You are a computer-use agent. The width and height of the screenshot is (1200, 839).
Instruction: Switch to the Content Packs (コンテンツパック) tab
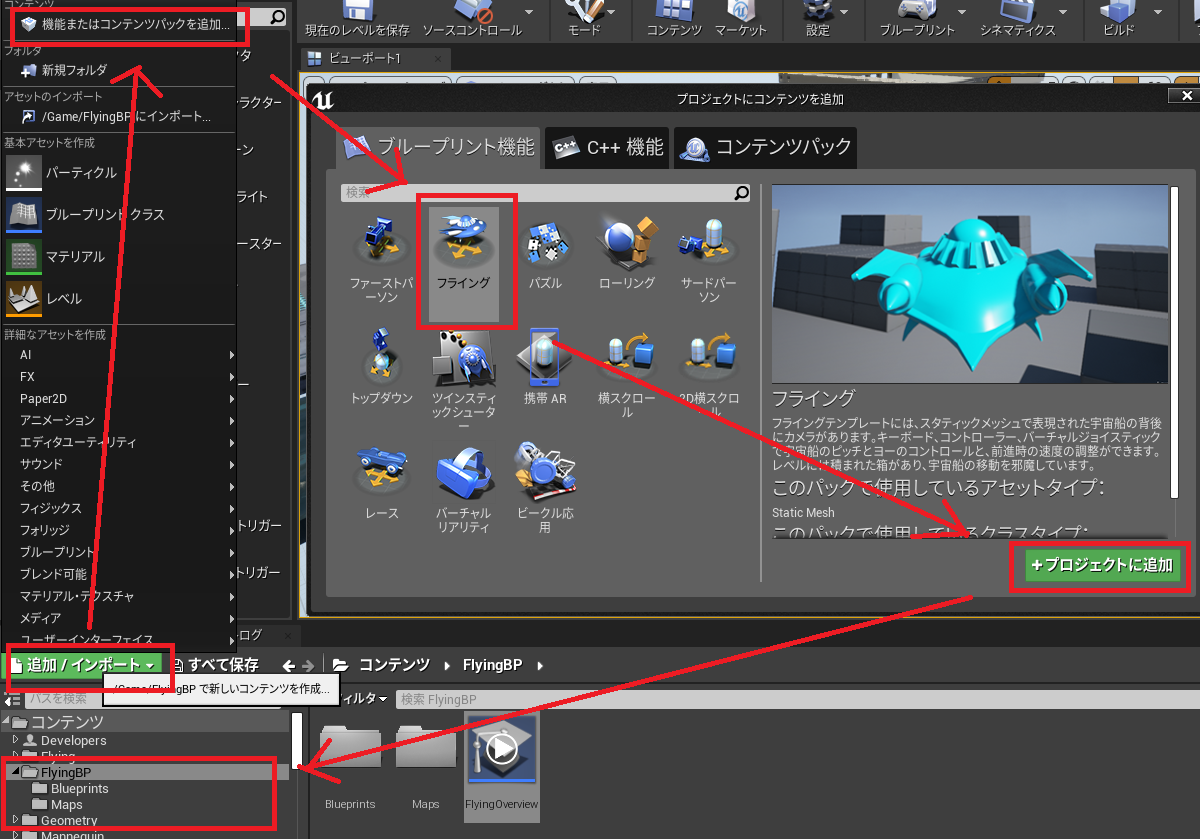(766, 147)
